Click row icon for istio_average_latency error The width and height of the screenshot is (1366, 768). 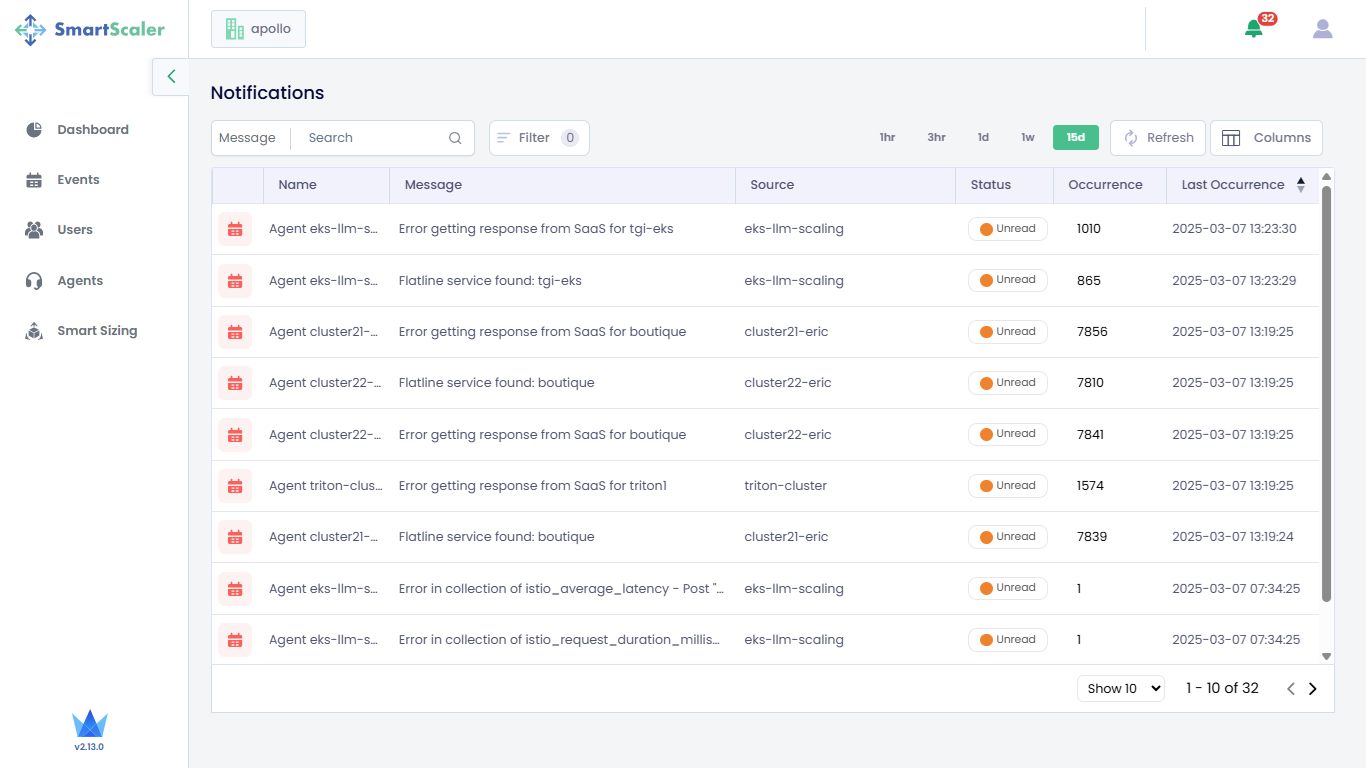235,589
